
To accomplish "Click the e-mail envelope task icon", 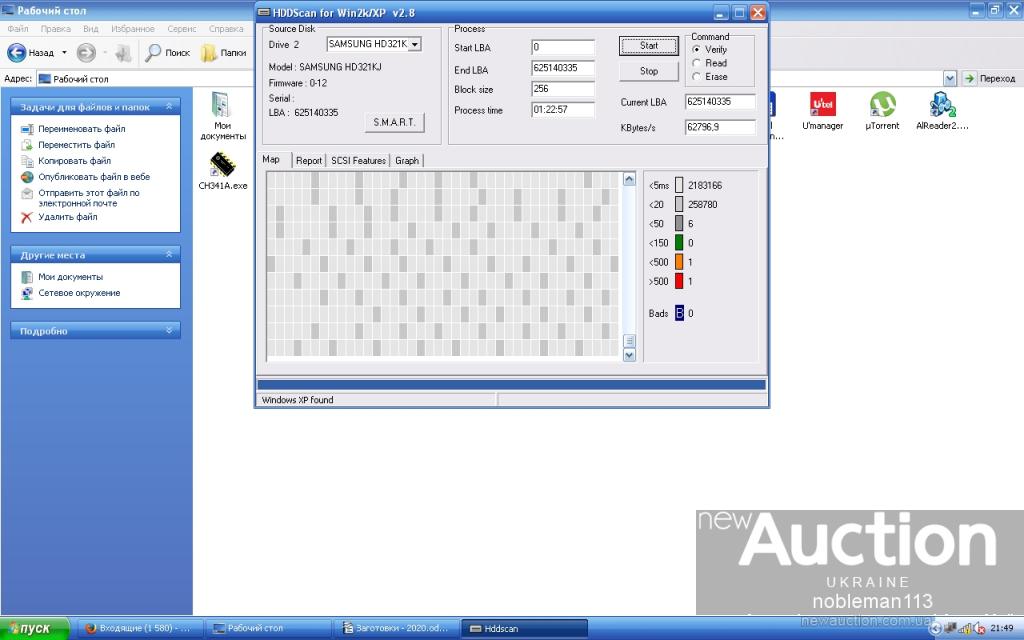I will click(x=27, y=193).
